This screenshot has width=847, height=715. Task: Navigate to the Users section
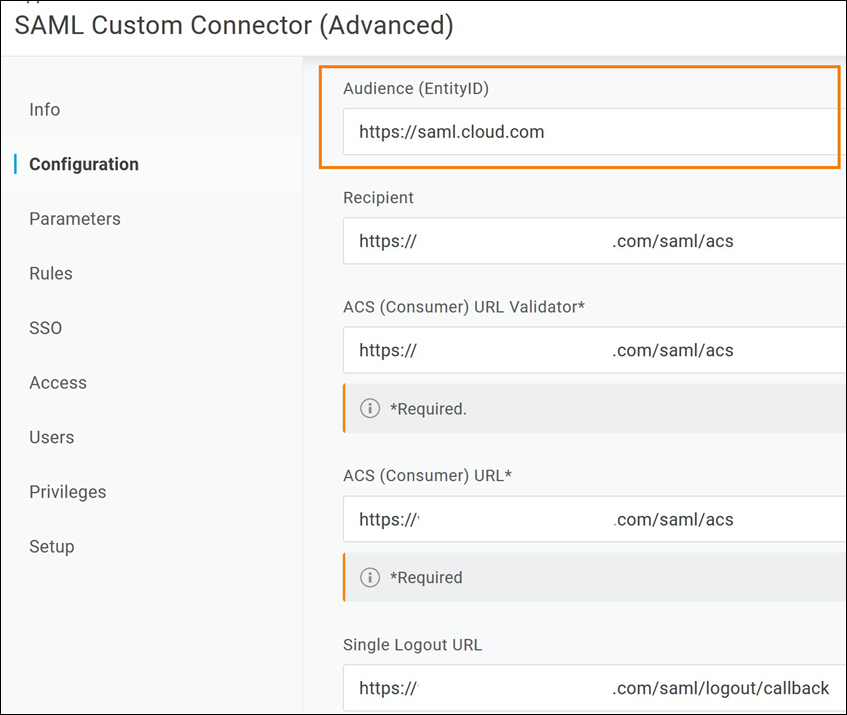52,437
